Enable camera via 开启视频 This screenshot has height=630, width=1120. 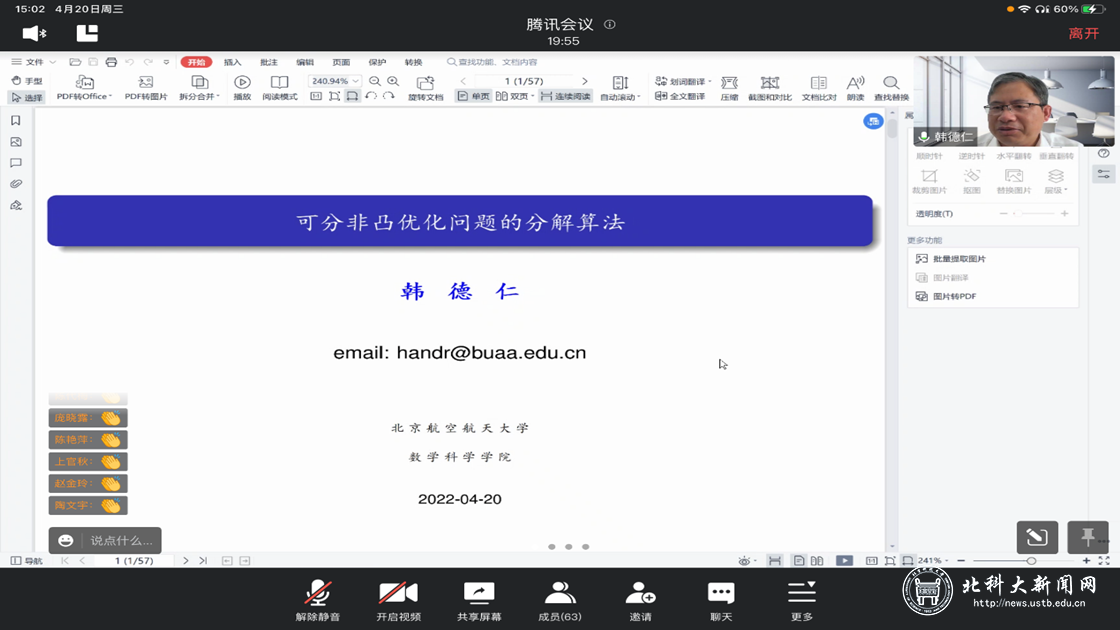(x=399, y=598)
